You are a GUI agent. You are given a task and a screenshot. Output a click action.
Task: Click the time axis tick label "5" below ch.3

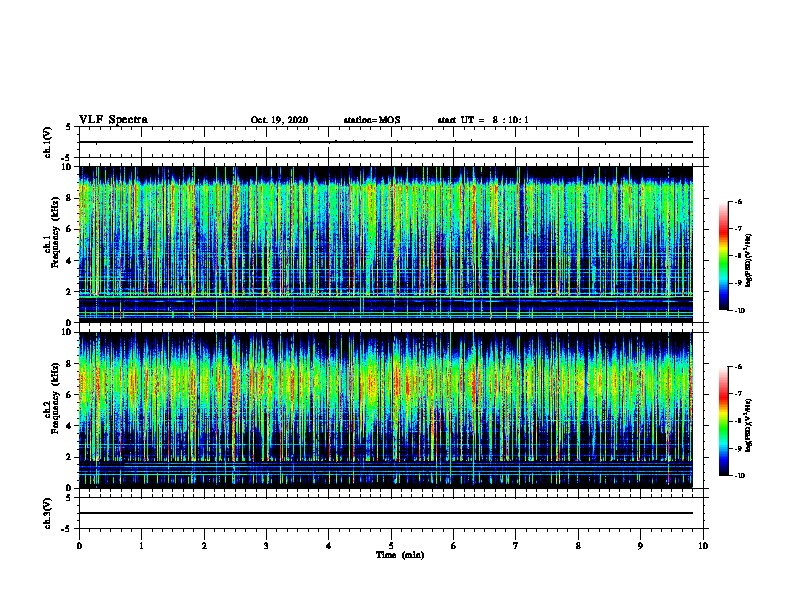point(391,546)
